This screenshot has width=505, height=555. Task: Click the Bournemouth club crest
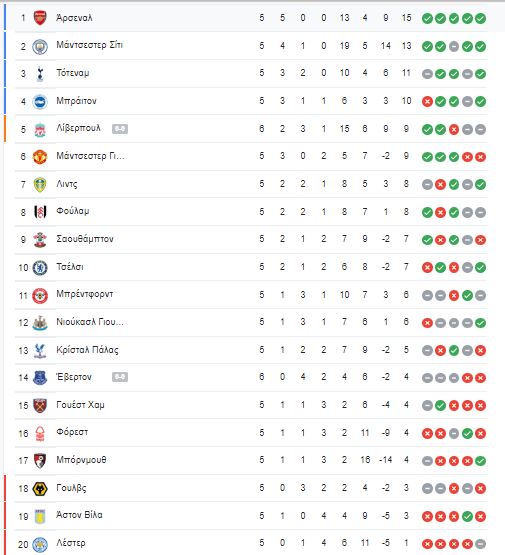40,461
